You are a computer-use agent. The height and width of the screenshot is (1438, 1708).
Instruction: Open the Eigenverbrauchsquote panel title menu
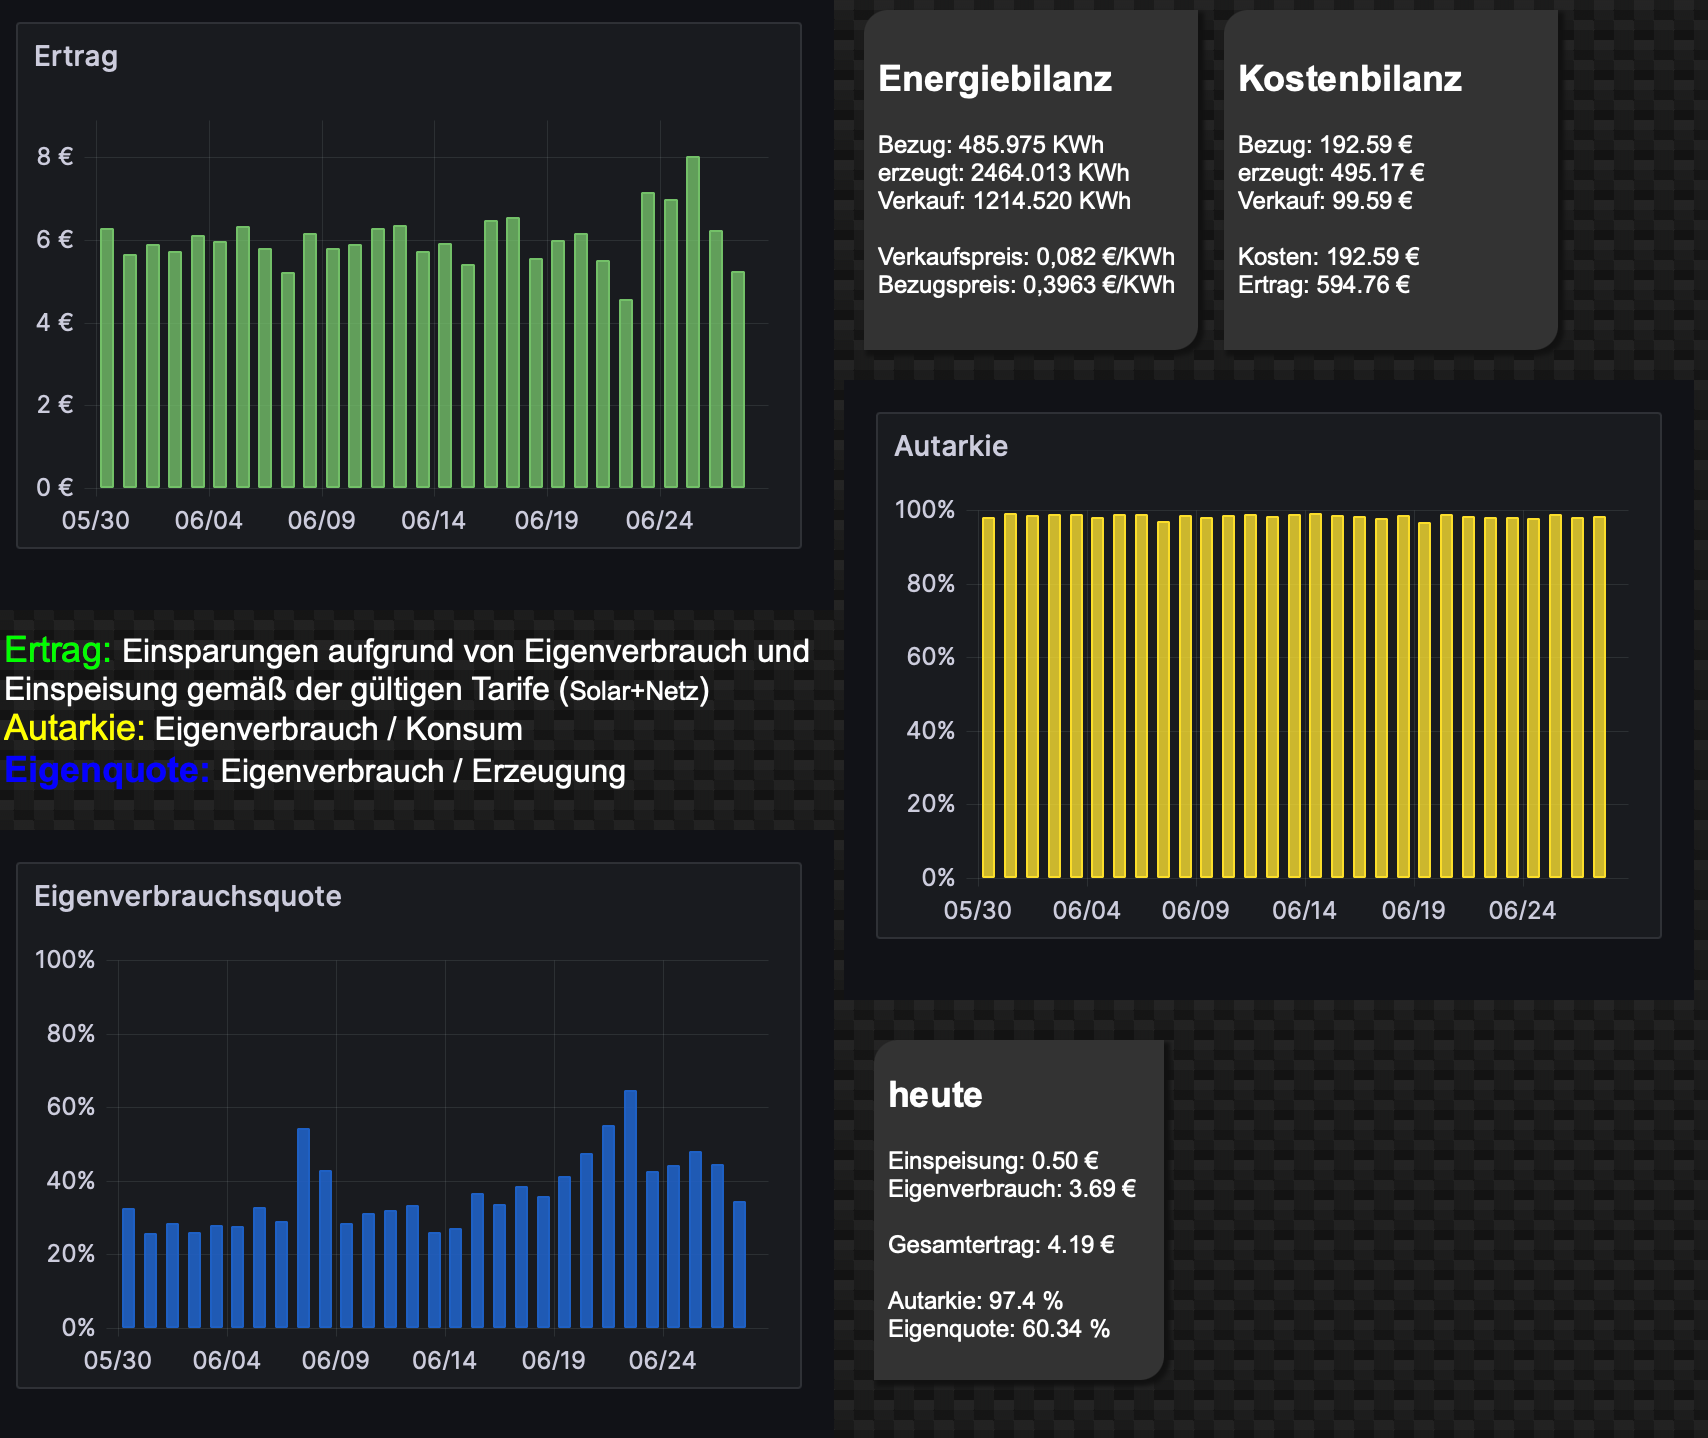pyautogui.click(x=187, y=896)
